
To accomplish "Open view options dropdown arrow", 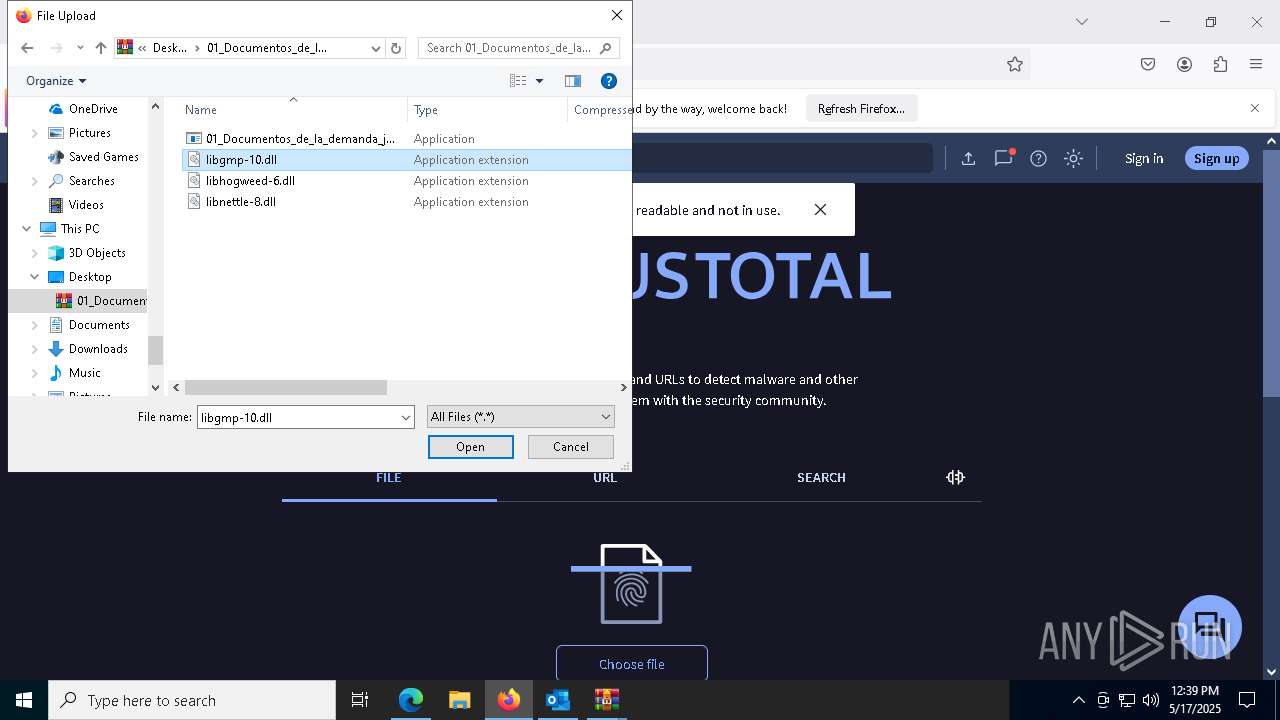I will point(539,81).
